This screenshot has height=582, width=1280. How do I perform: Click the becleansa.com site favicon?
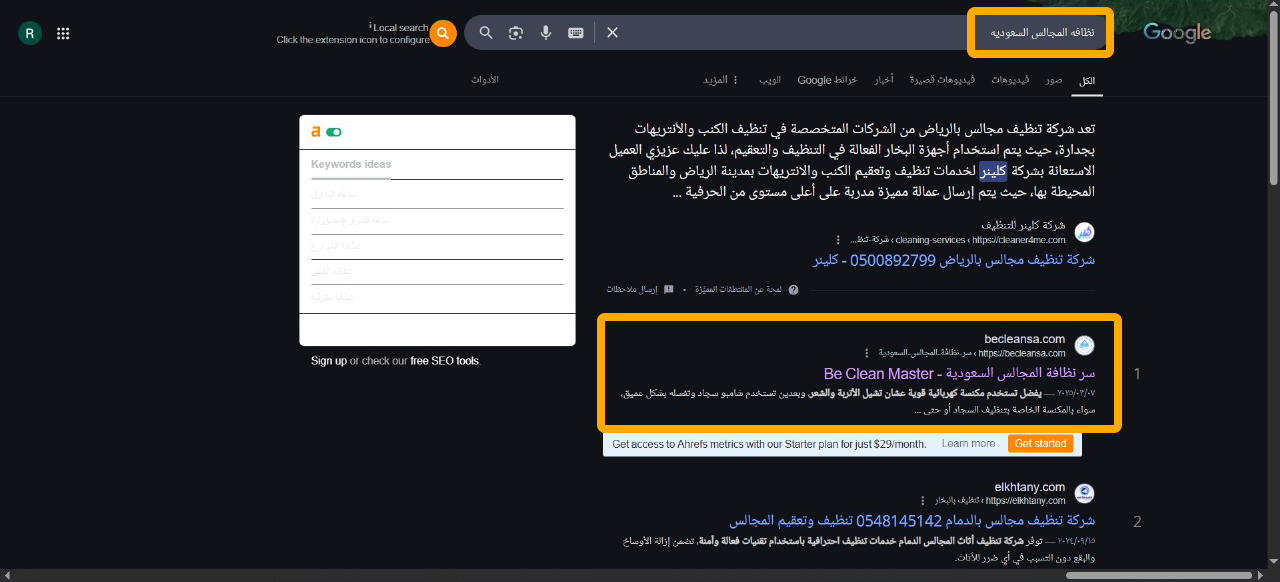(x=1084, y=346)
